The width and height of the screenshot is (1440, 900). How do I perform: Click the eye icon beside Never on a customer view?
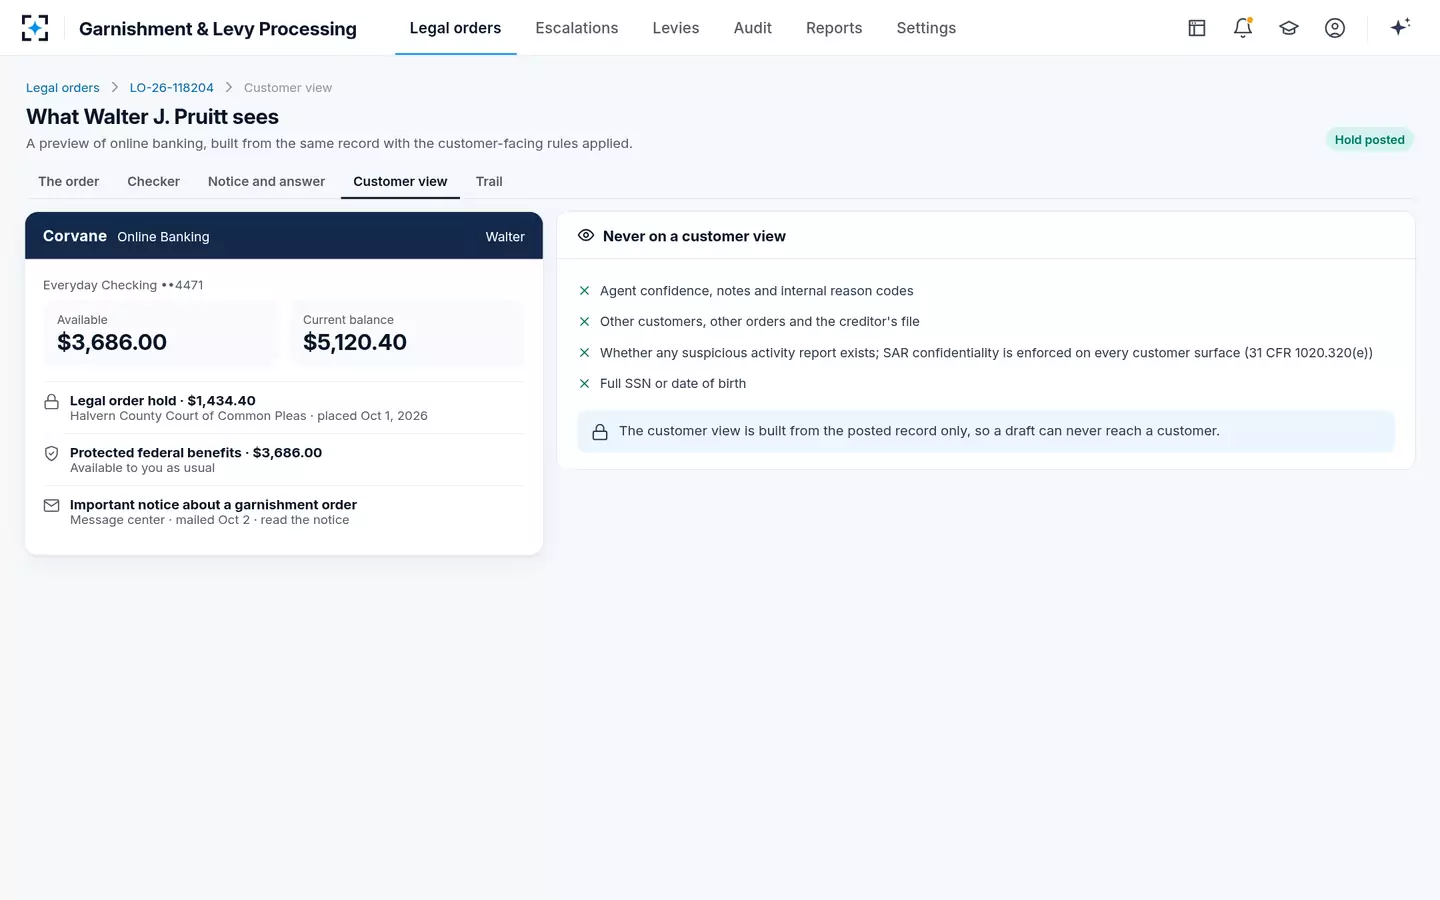coord(586,236)
